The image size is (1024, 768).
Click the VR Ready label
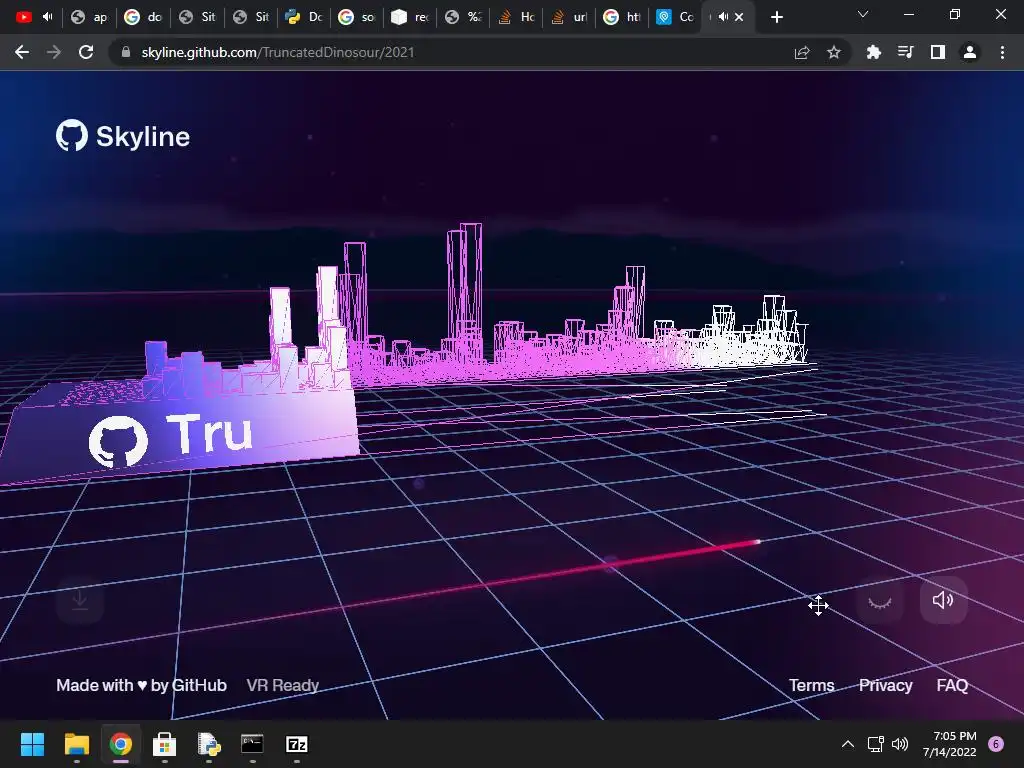coord(282,685)
